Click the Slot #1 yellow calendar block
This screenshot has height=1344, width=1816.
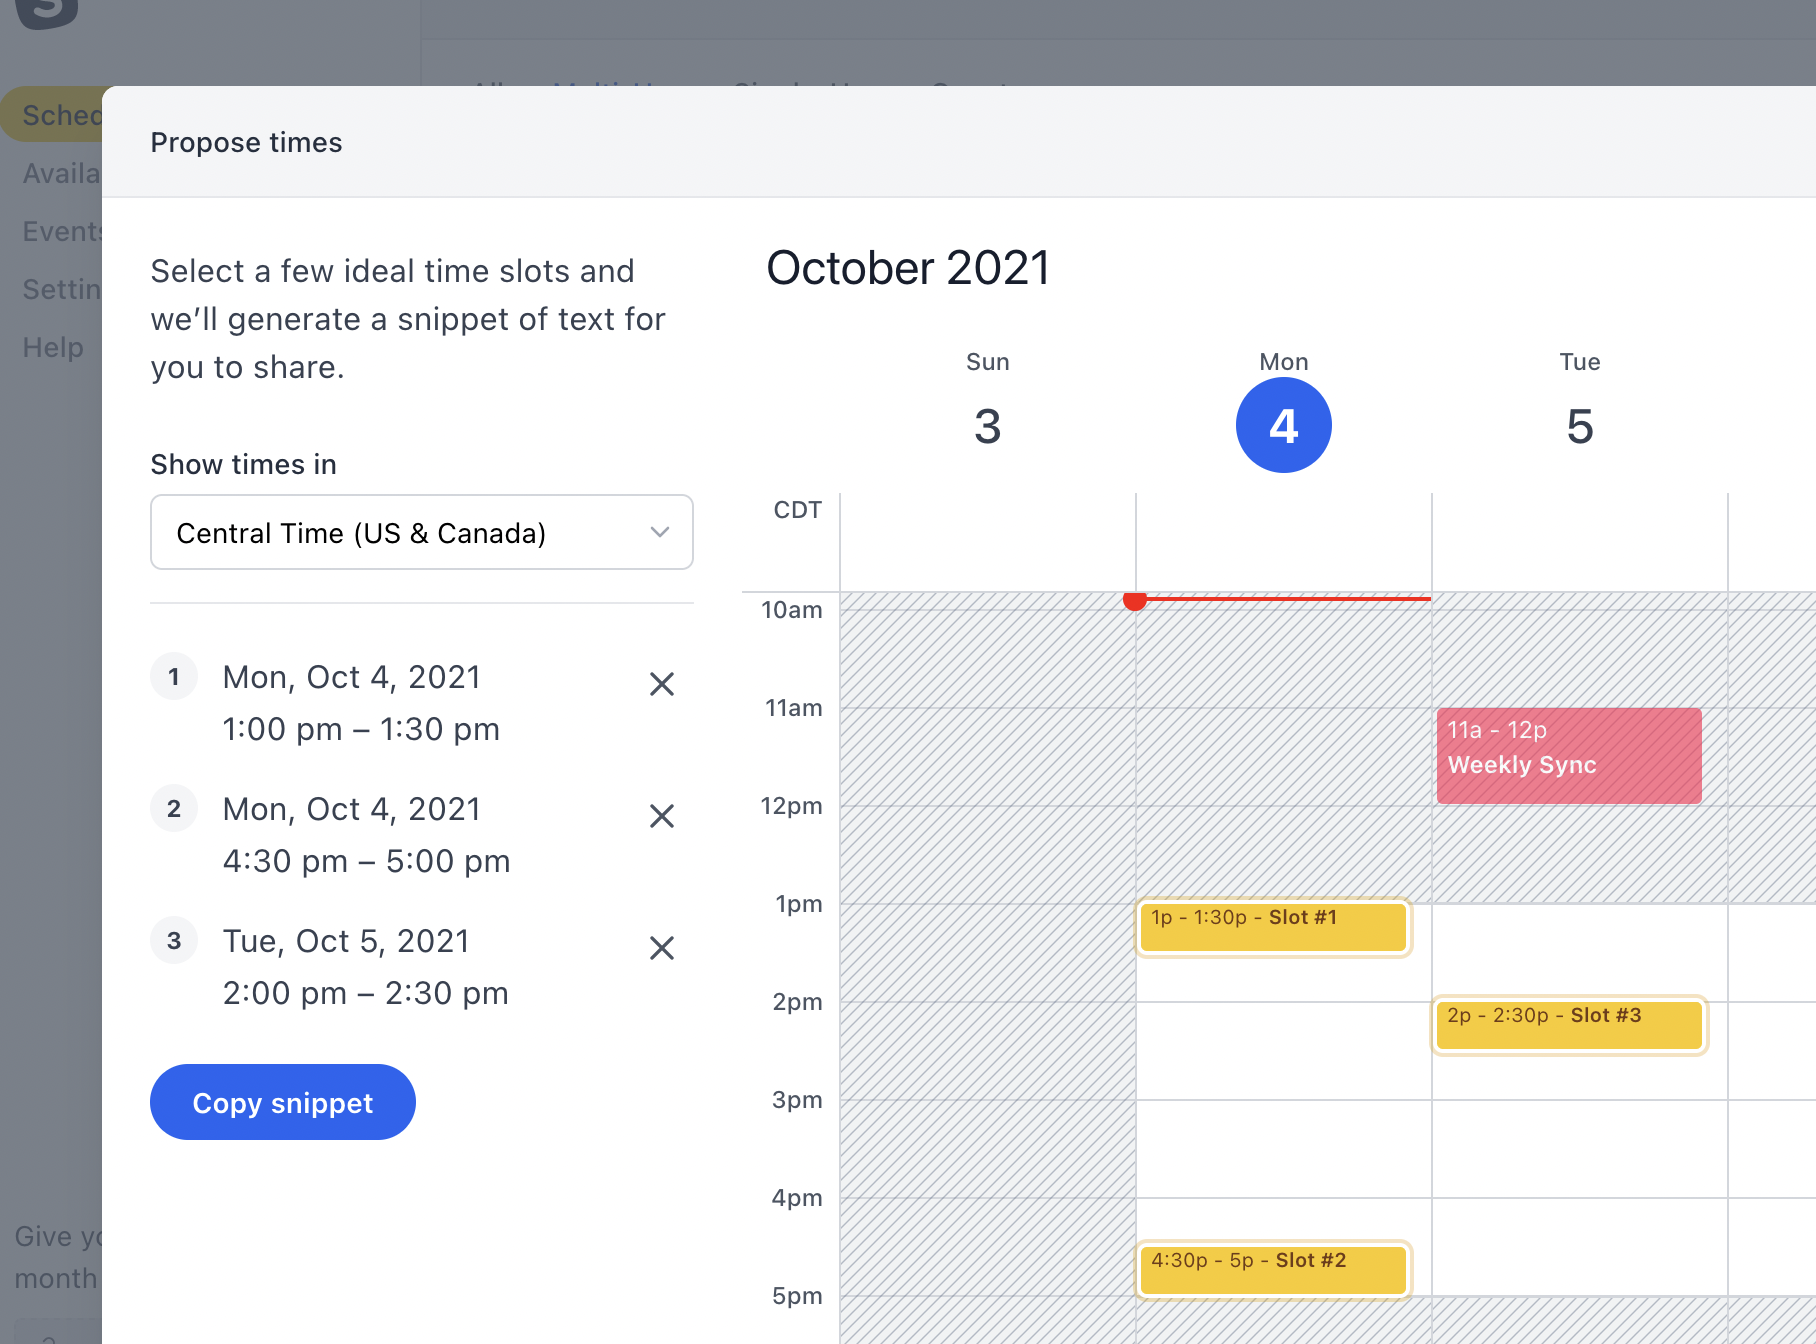pyautogui.click(x=1273, y=927)
